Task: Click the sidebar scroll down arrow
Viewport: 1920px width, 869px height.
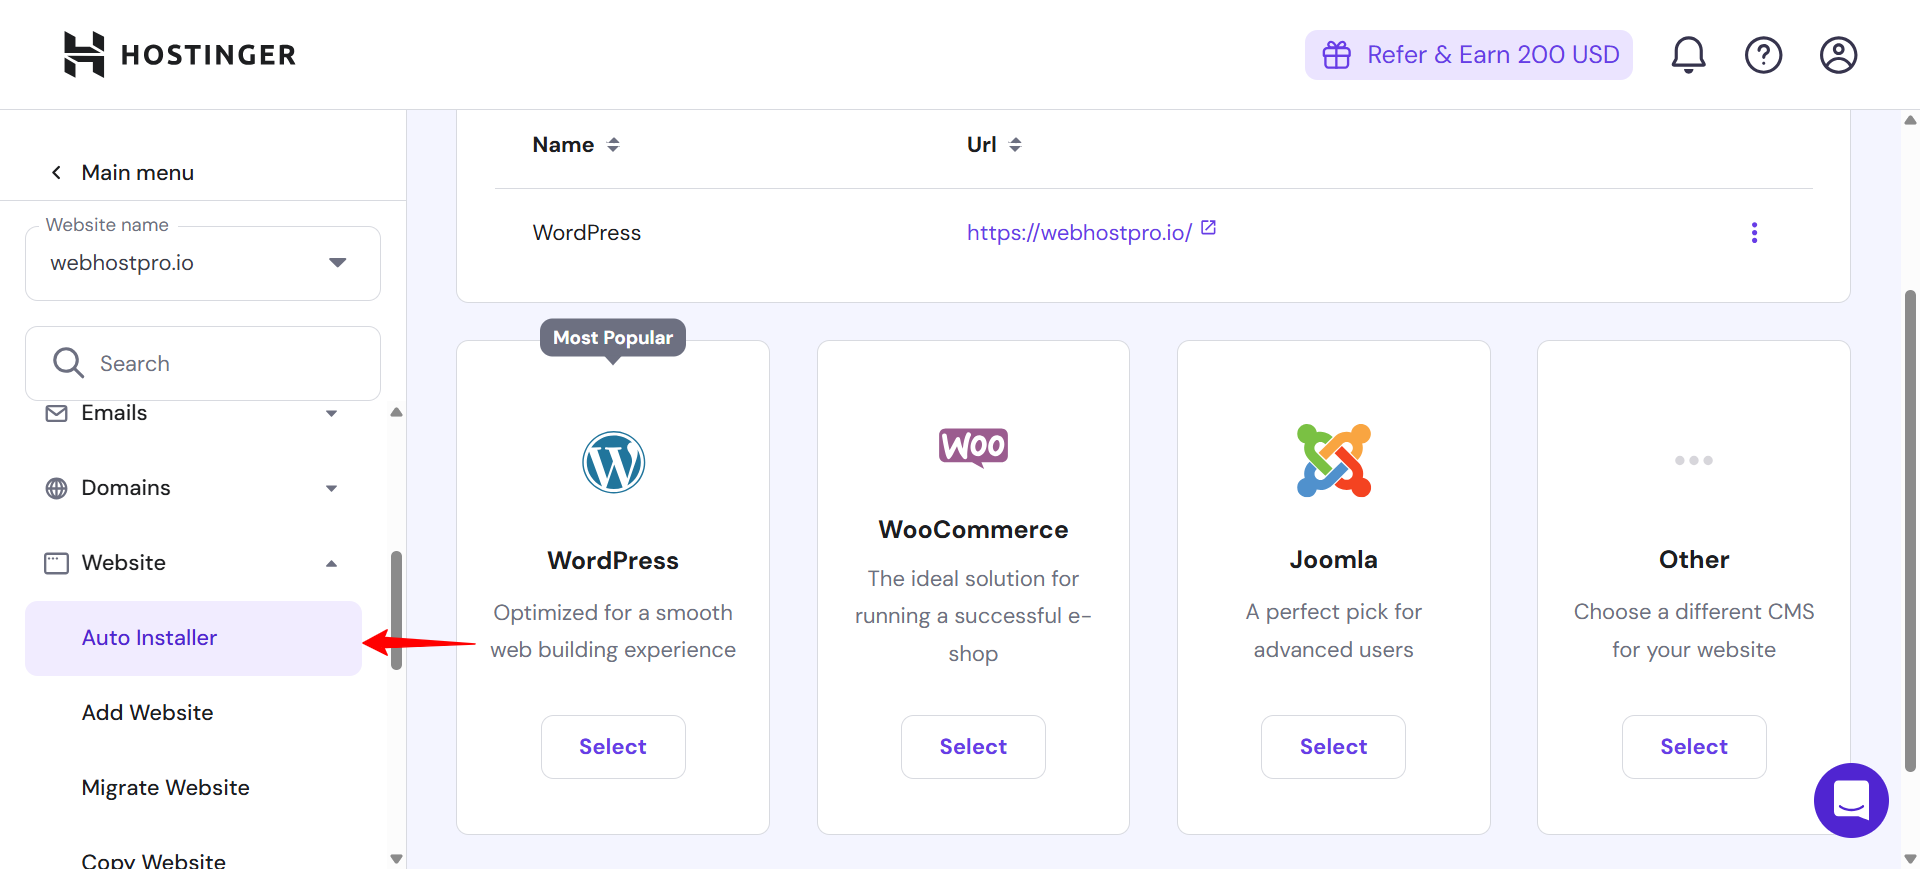Action: coord(396,859)
